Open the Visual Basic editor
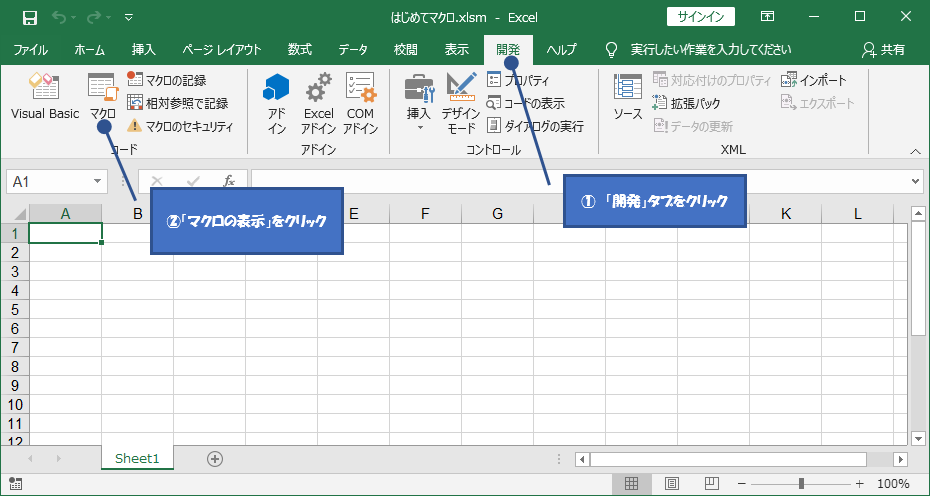The width and height of the screenshot is (930, 496). [45, 98]
